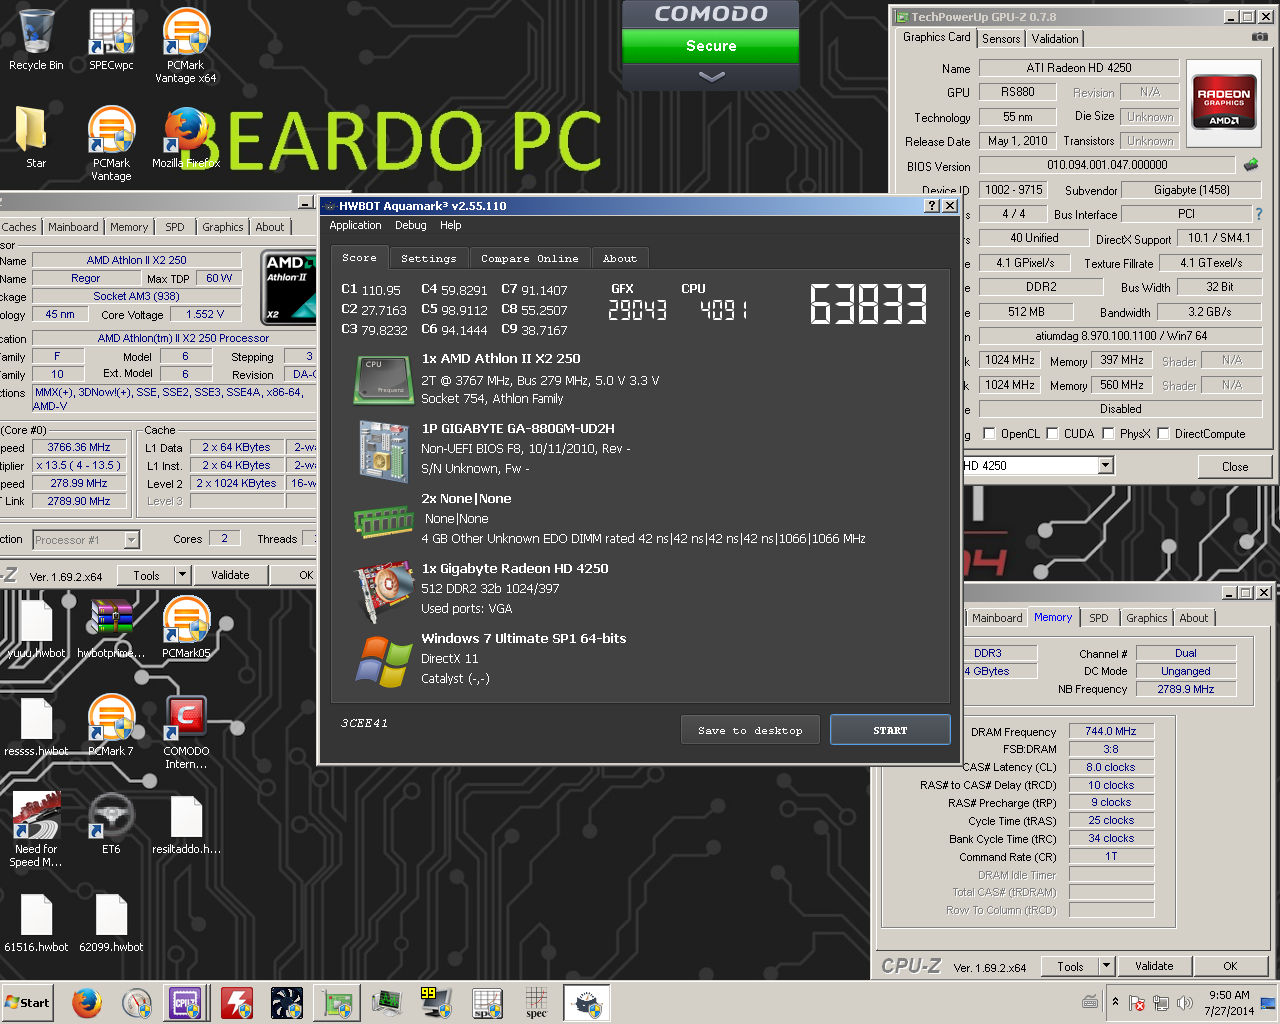
Task: Check the PhysX checkbox in GPU-Z
Action: 1108,434
